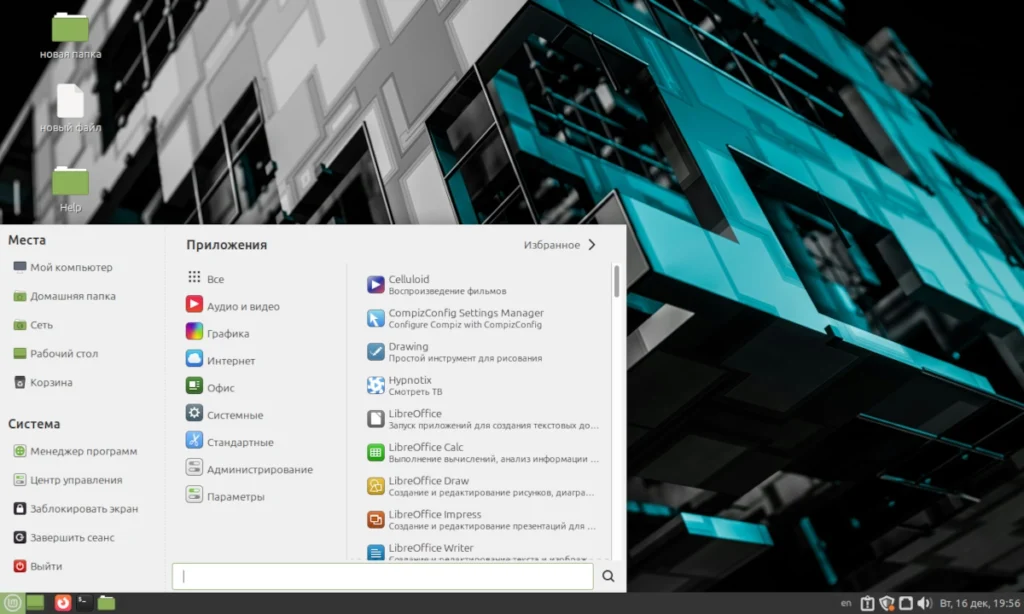Screen dimensions: 1024x614
Task: Click Заблокировать экран
Action: (75, 508)
